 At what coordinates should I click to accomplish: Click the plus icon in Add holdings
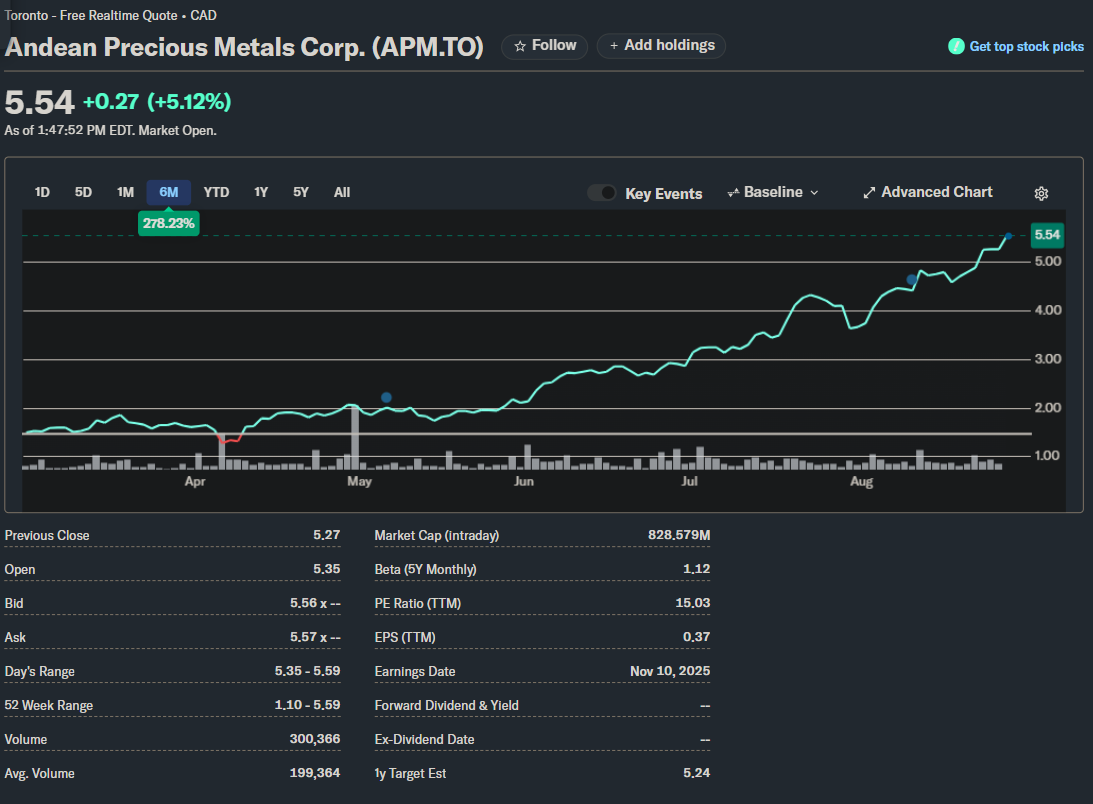click(614, 46)
